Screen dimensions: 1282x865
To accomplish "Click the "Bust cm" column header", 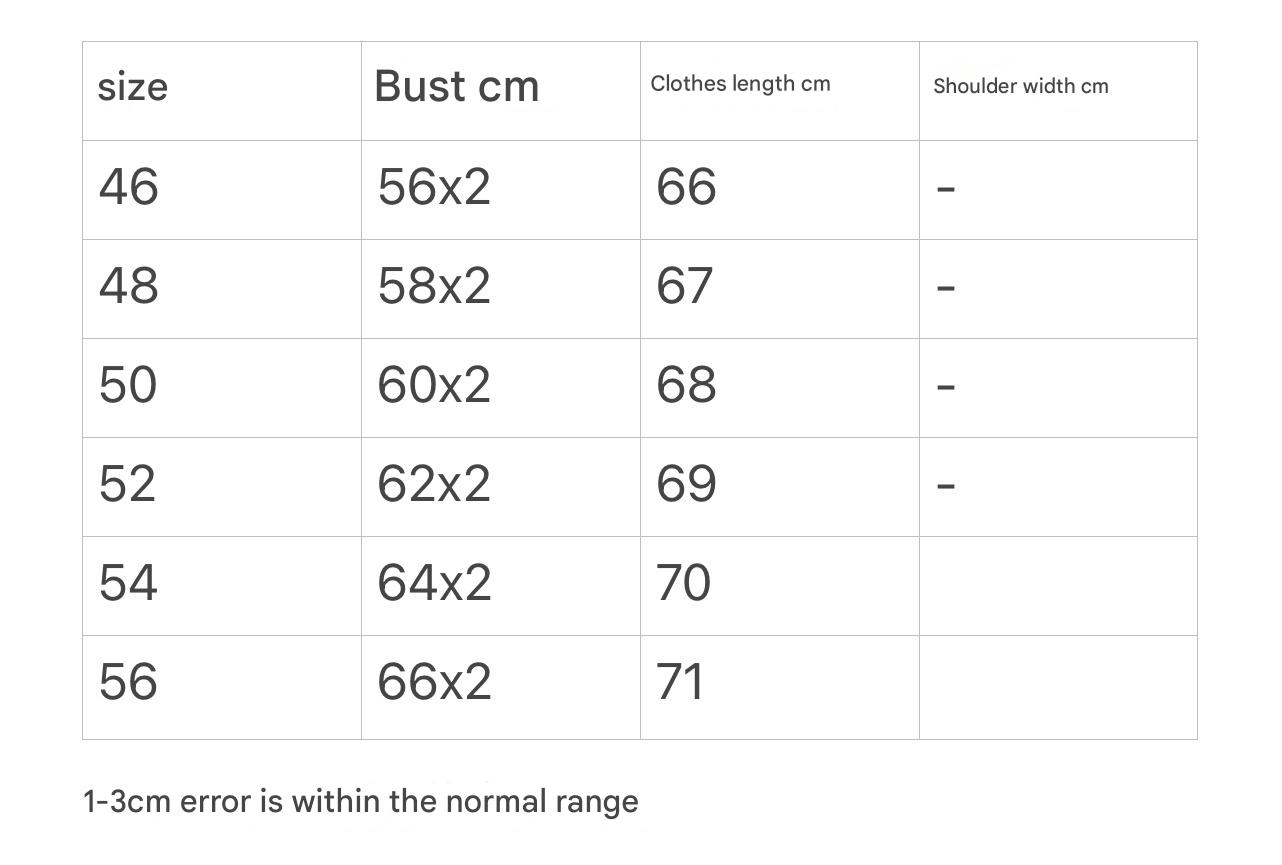I will pos(457,87).
